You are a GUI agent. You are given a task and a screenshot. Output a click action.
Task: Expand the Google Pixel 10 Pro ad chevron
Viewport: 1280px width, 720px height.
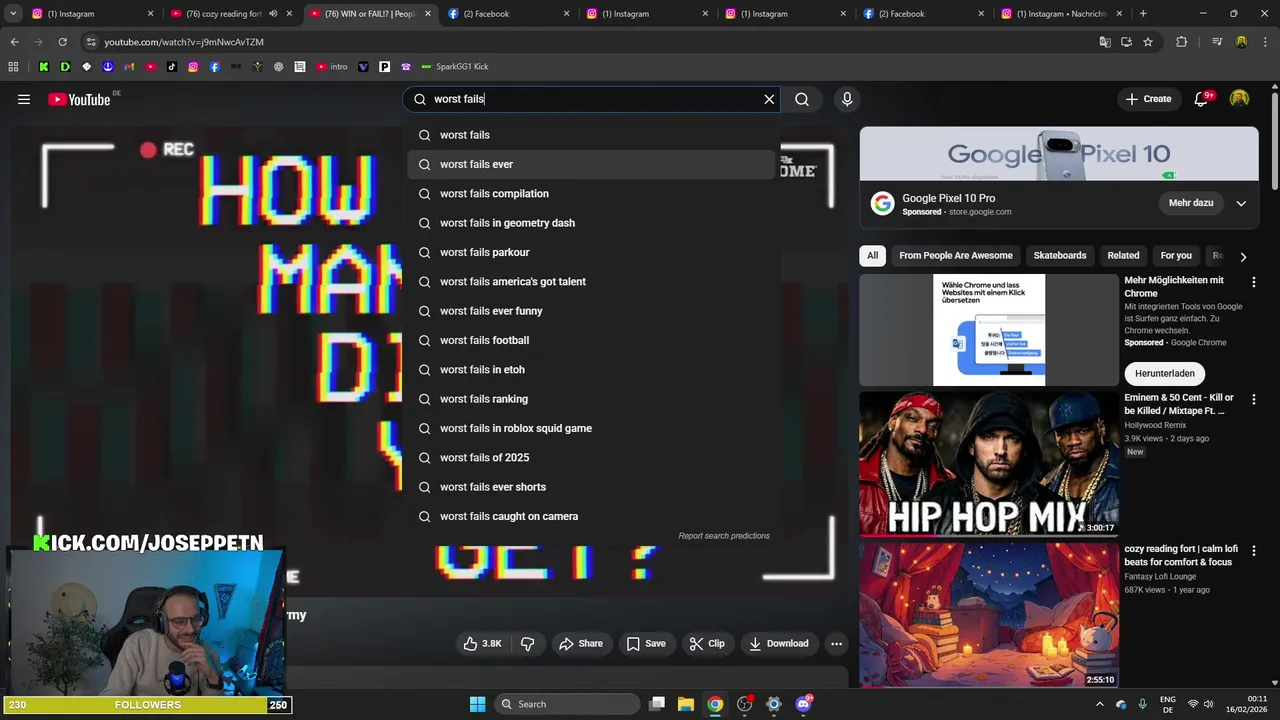coord(1241,203)
